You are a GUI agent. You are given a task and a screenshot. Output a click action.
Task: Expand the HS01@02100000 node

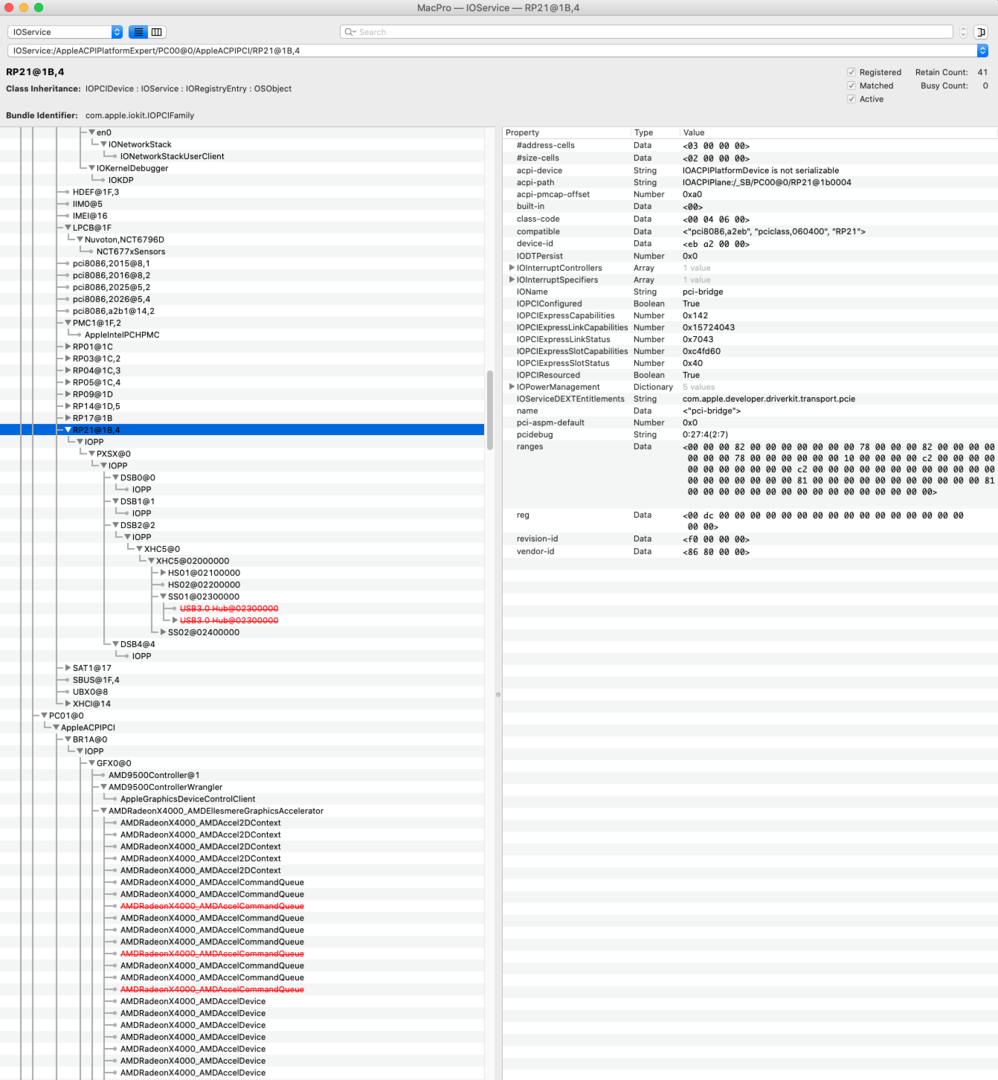pos(163,573)
